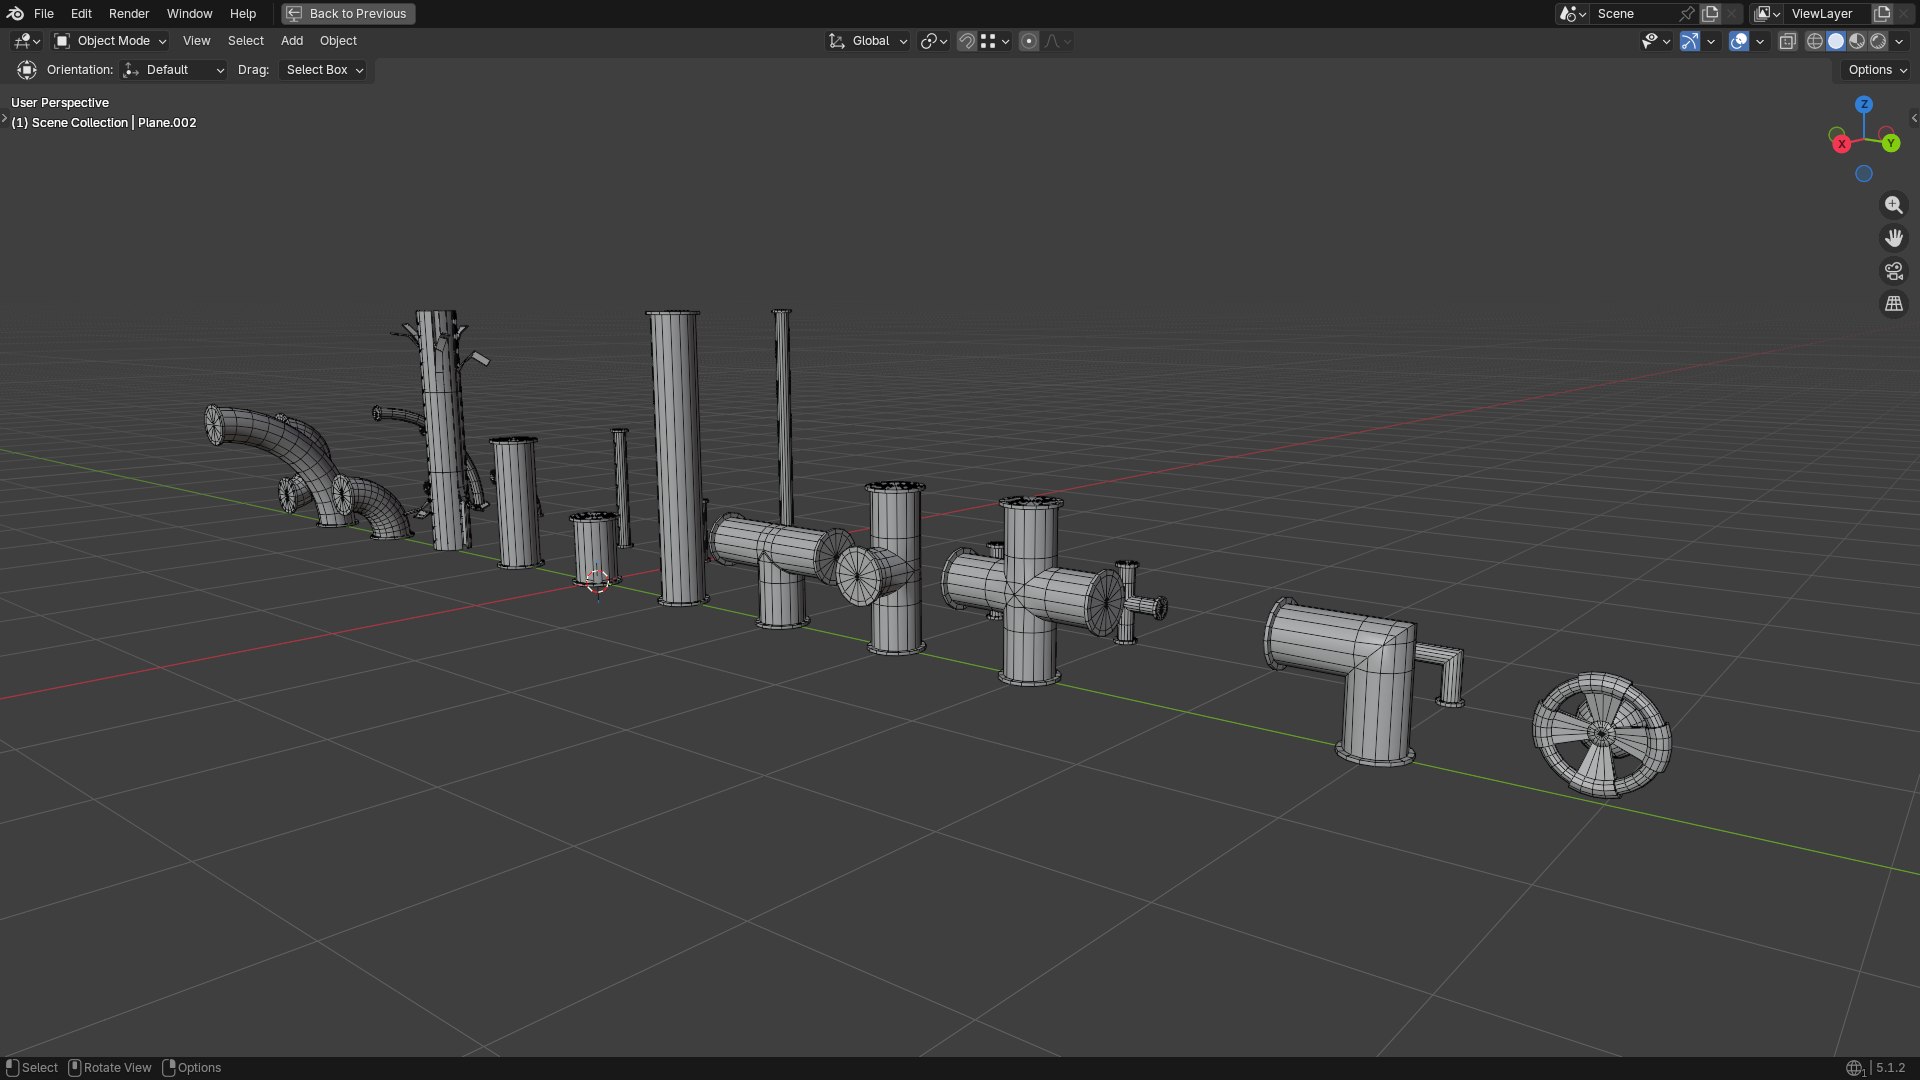Open the gizmos options arrow

(1711, 41)
